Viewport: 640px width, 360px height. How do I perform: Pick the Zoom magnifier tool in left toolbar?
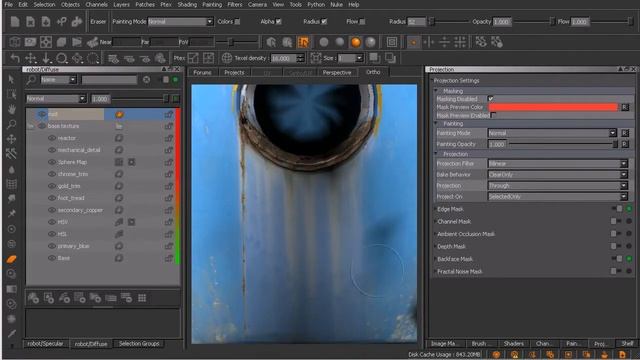11,124
